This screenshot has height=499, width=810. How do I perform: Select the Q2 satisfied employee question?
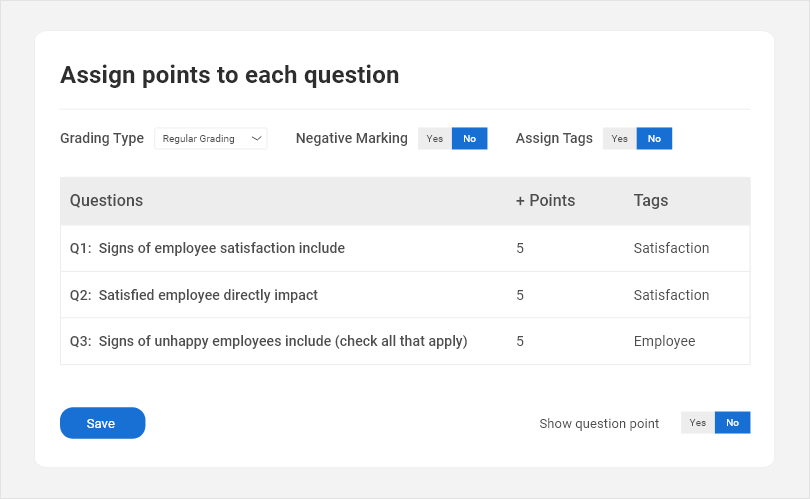[x=194, y=295]
